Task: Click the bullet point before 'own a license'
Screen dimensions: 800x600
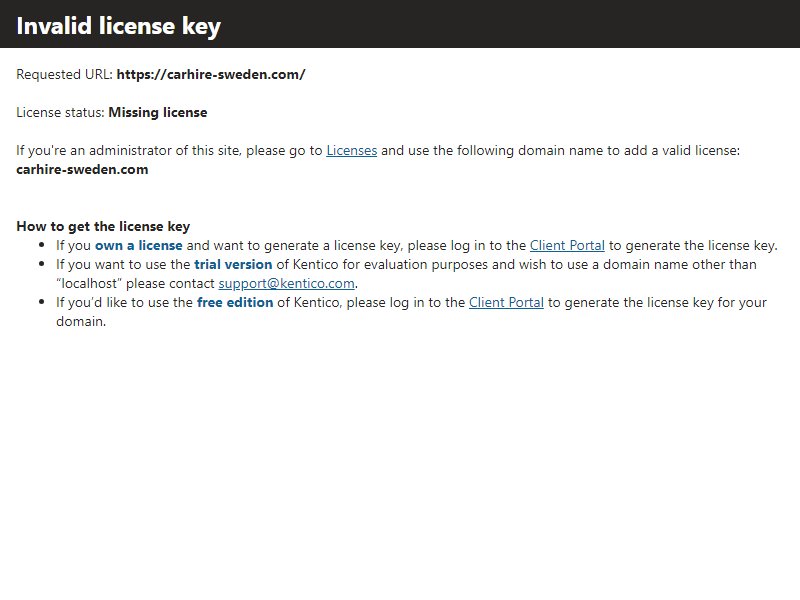Action: pyautogui.click(x=42, y=245)
